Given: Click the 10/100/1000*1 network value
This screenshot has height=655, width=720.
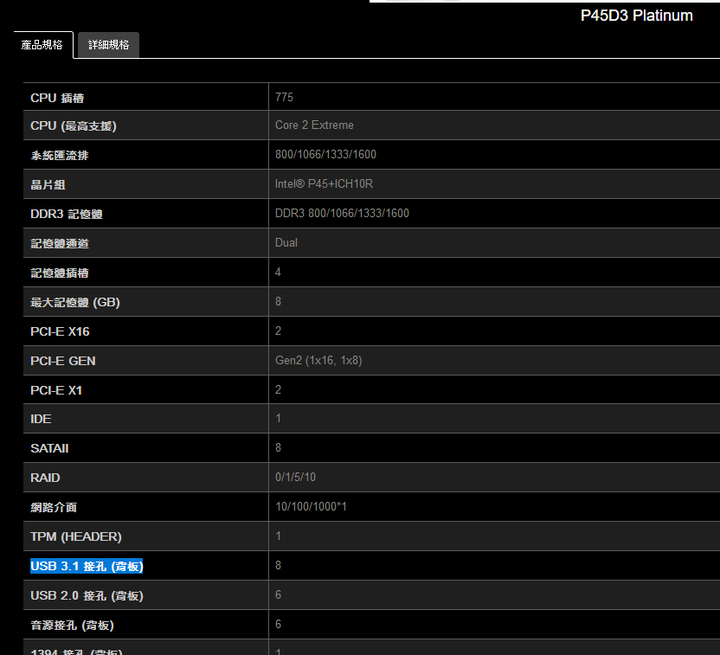Looking at the screenshot, I should 311,506.
